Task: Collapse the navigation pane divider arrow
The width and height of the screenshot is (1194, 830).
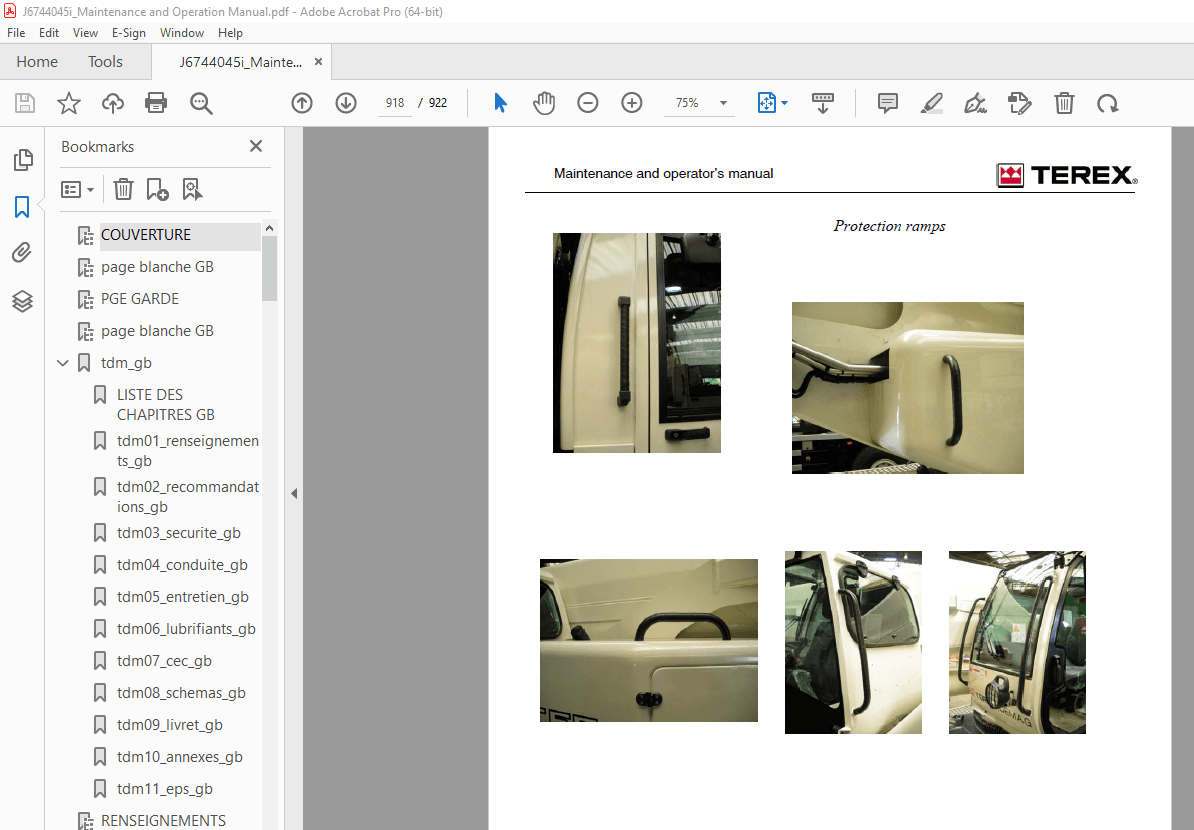Action: [294, 493]
